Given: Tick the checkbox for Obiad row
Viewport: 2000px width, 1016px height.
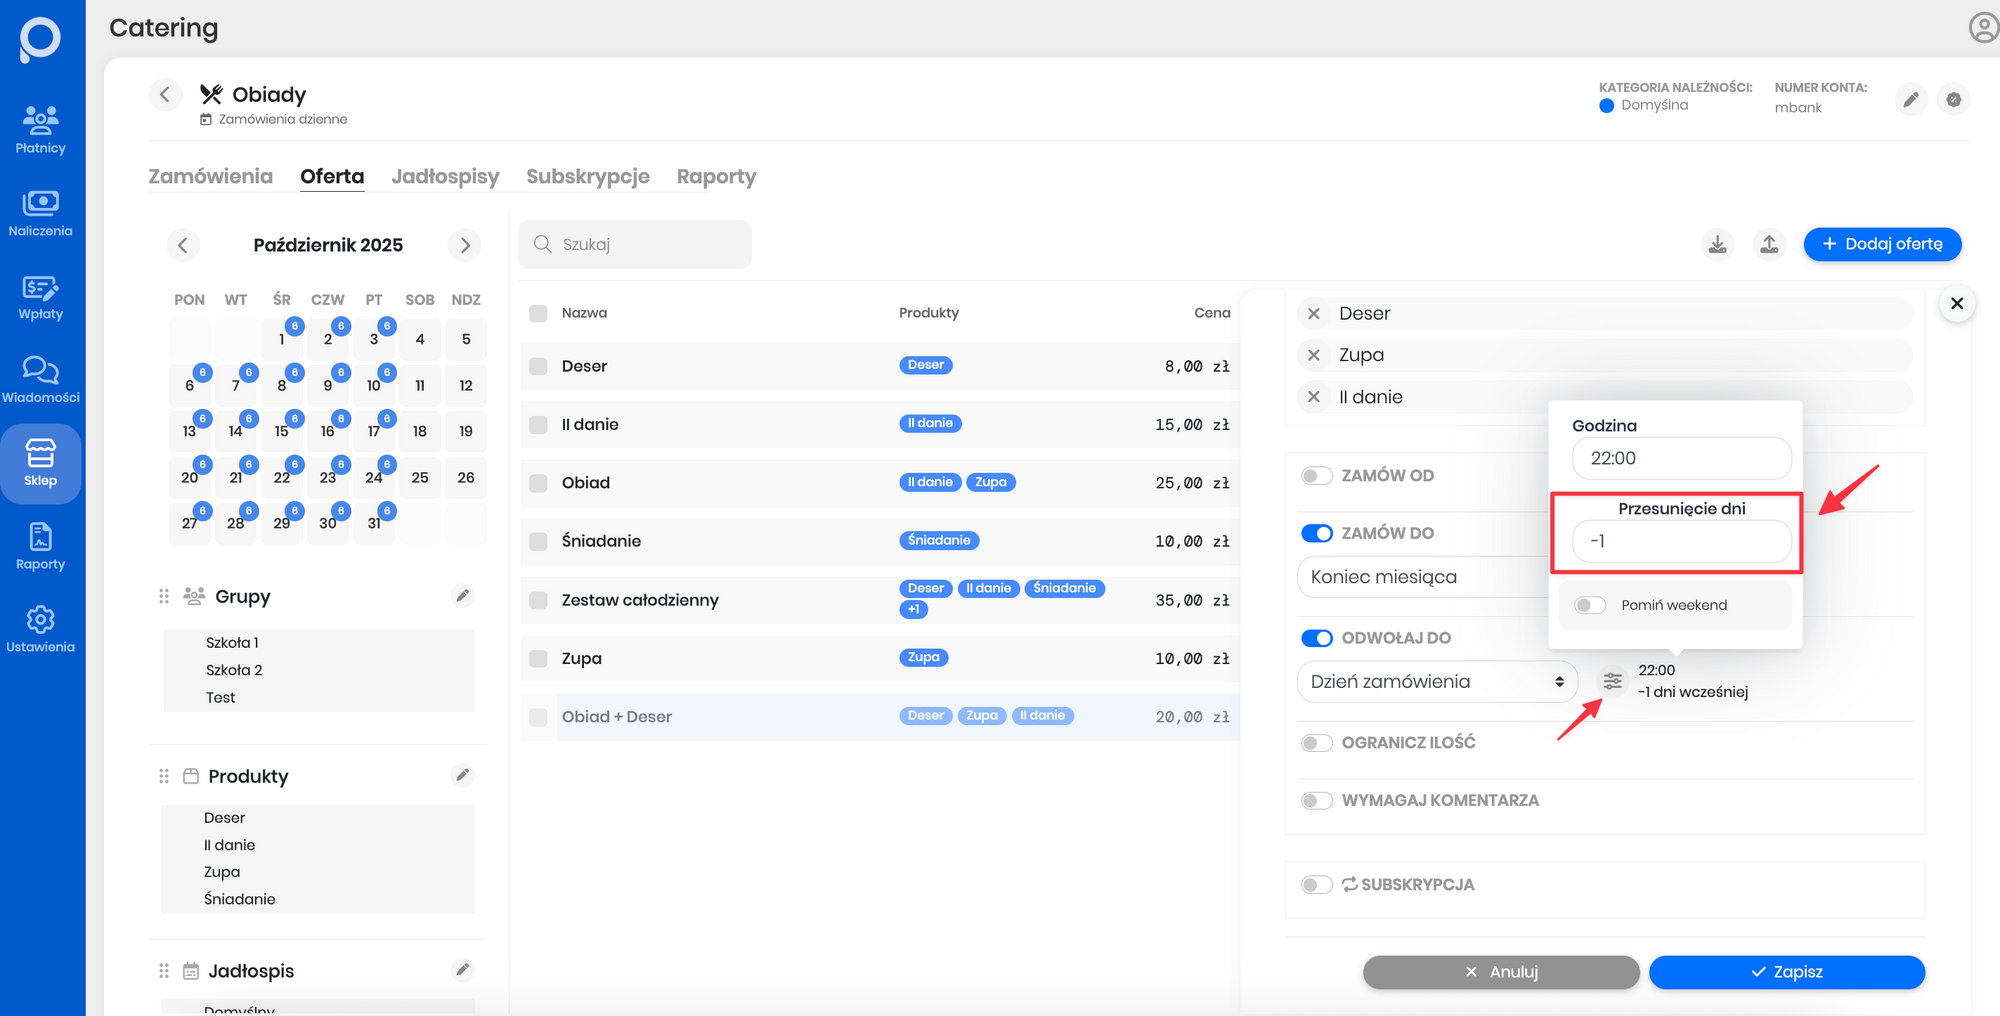Looking at the screenshot, I should click(538, 483).
